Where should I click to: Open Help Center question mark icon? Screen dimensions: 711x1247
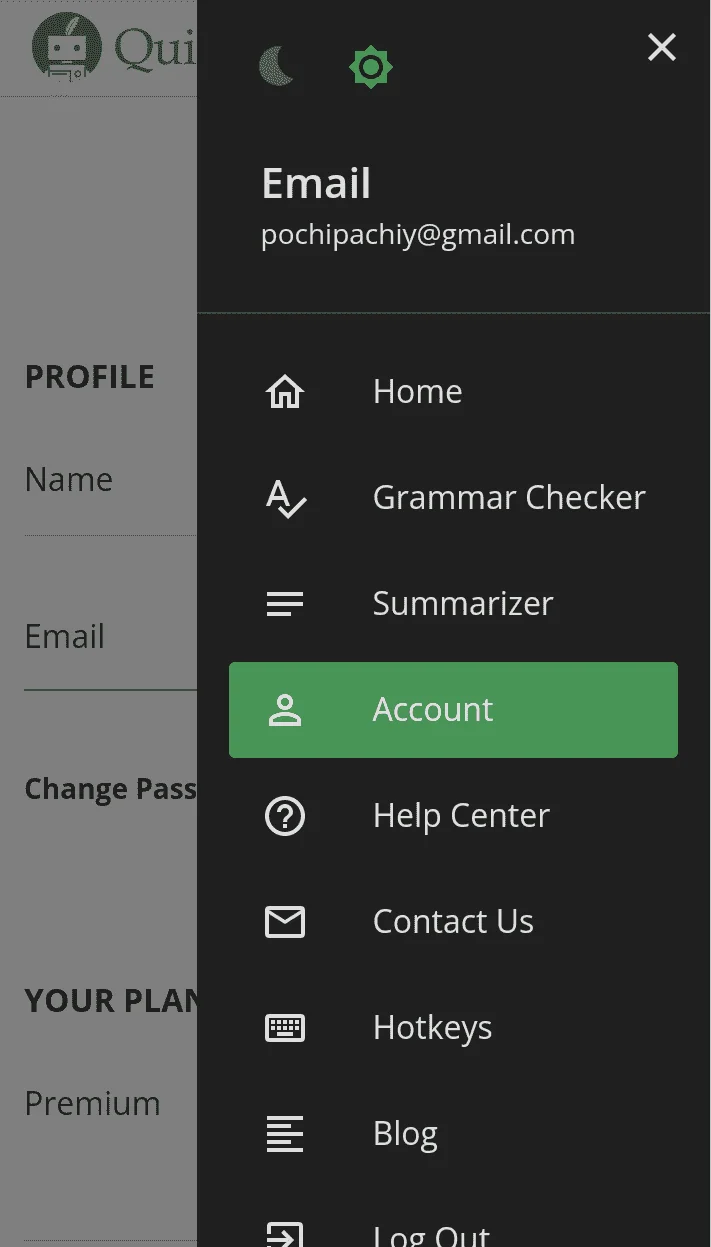tap(285, 816)
